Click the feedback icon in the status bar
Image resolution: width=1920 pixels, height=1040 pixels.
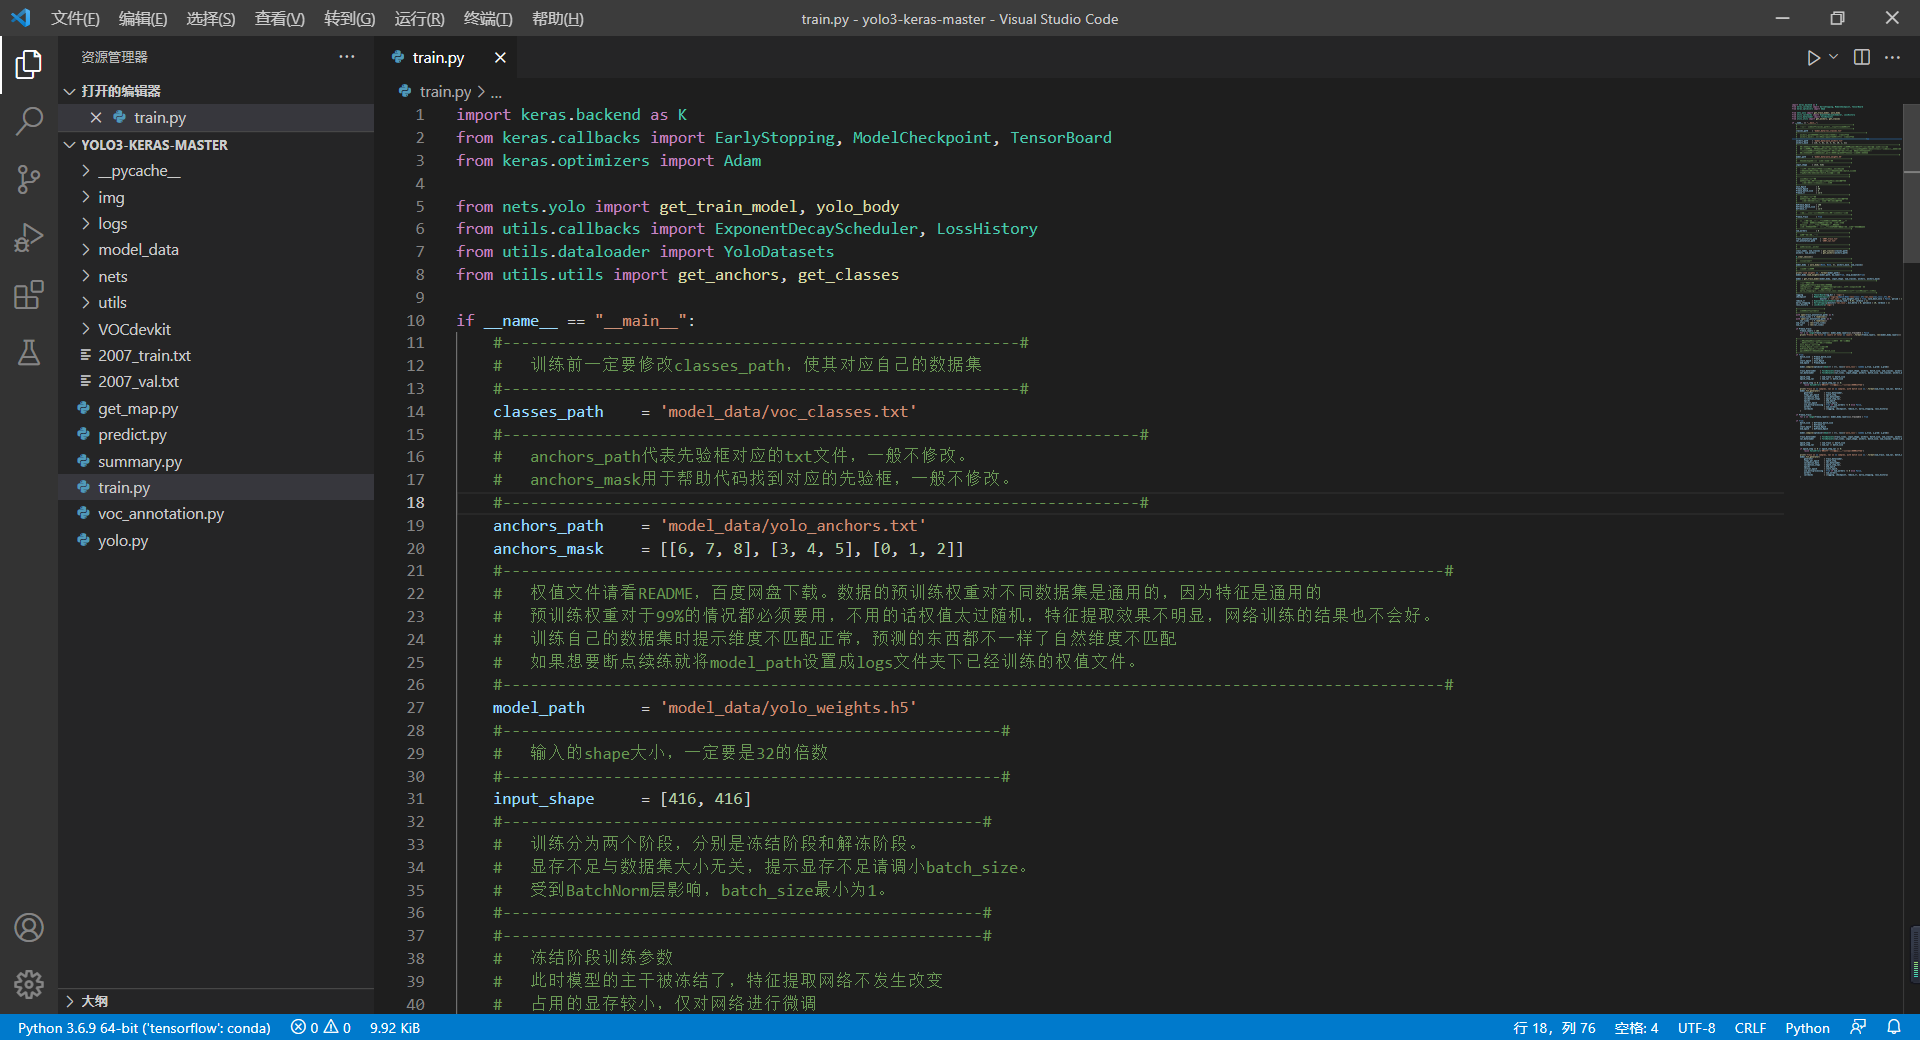click(1858, 1027)
